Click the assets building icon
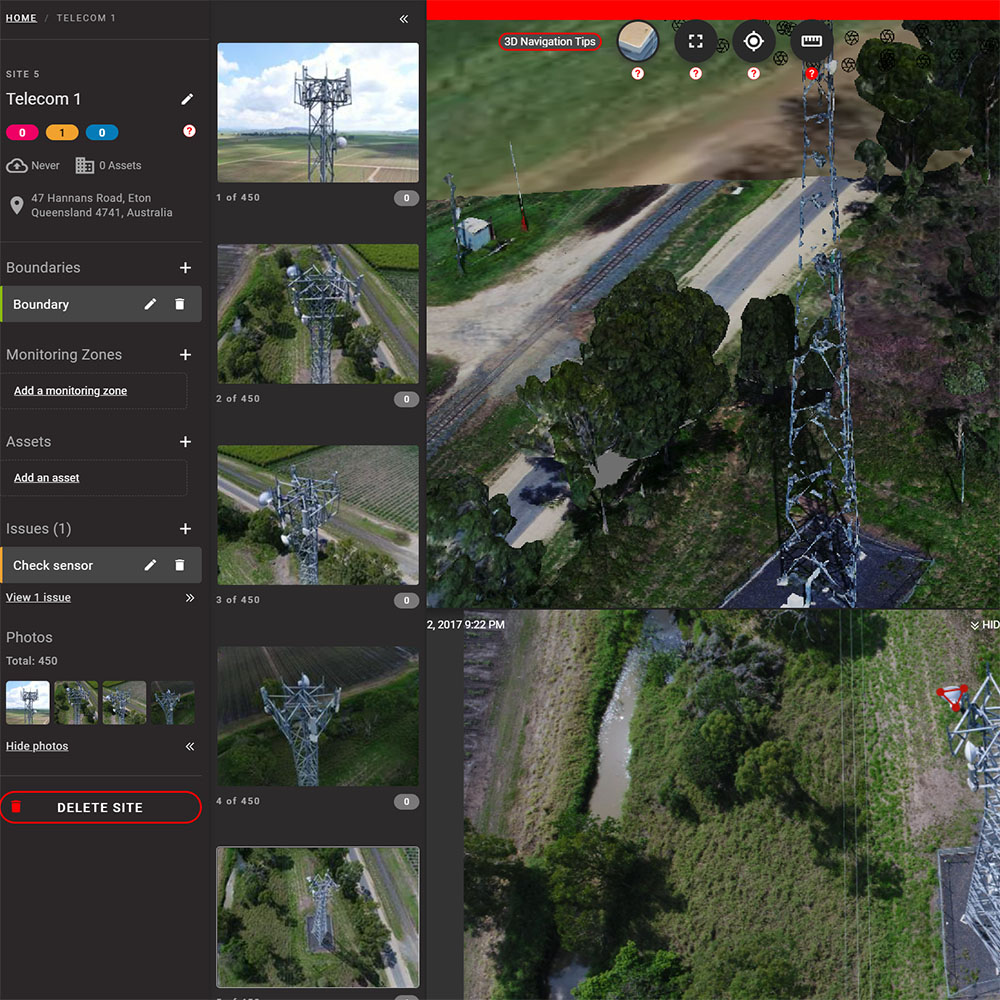 click(85, 166)
